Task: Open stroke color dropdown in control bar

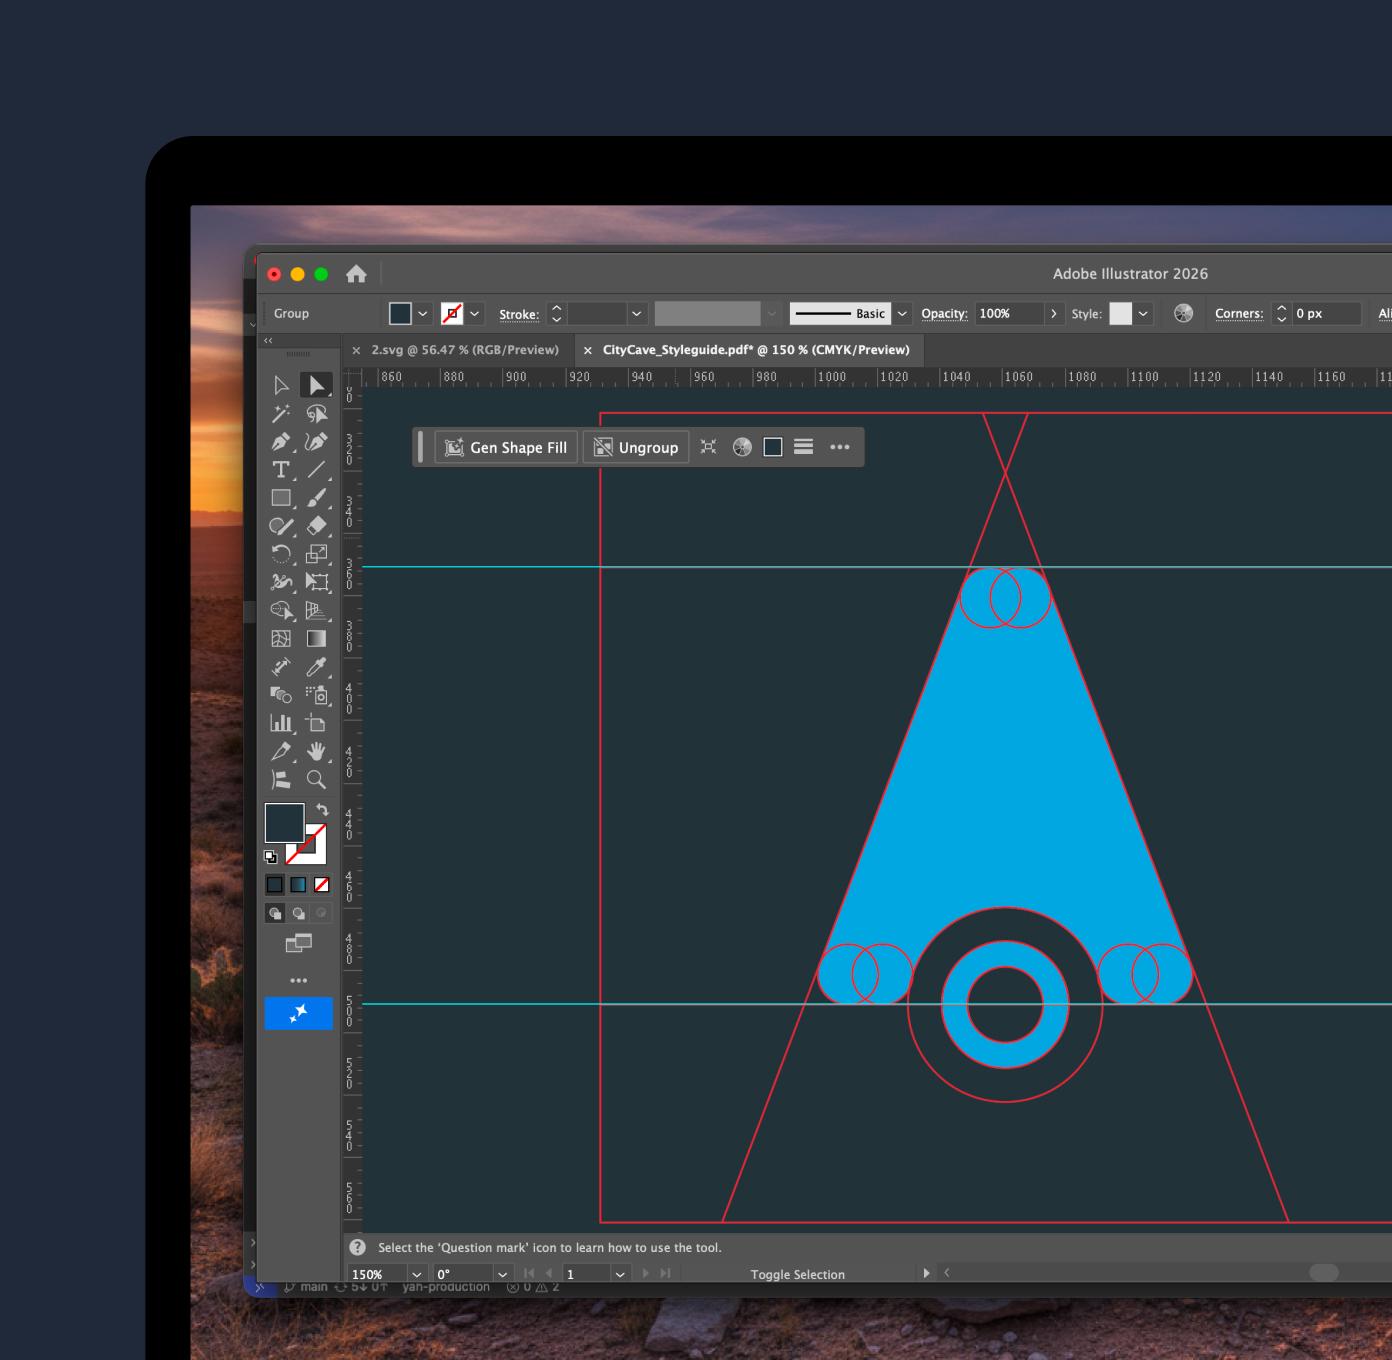Action: [x=475, y=314]
